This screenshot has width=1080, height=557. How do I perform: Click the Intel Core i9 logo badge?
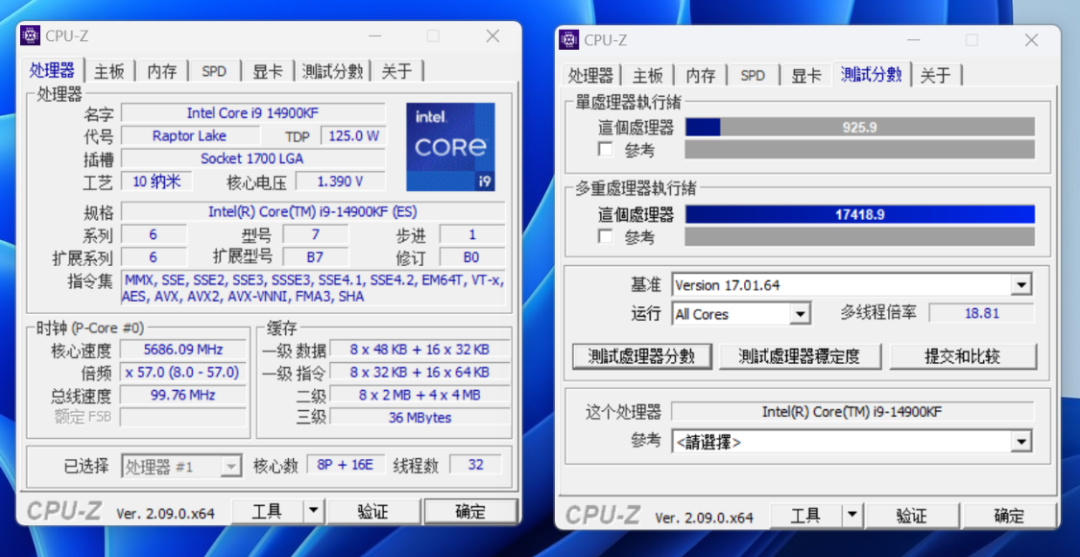point(450,147)
